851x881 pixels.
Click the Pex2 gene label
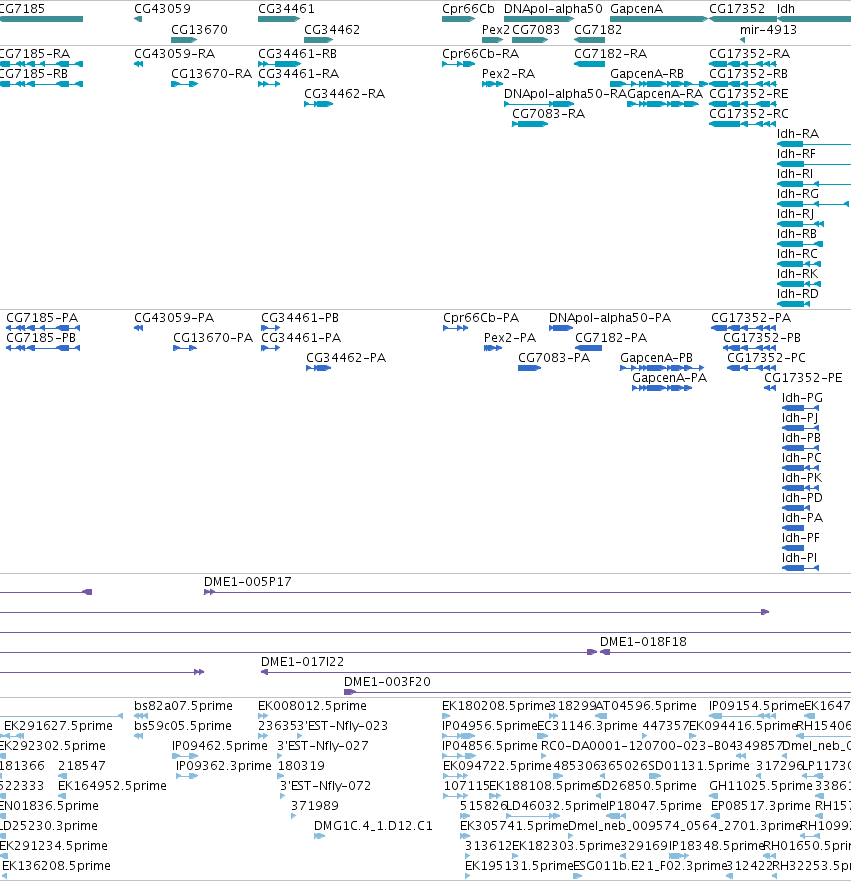point(495,30)
